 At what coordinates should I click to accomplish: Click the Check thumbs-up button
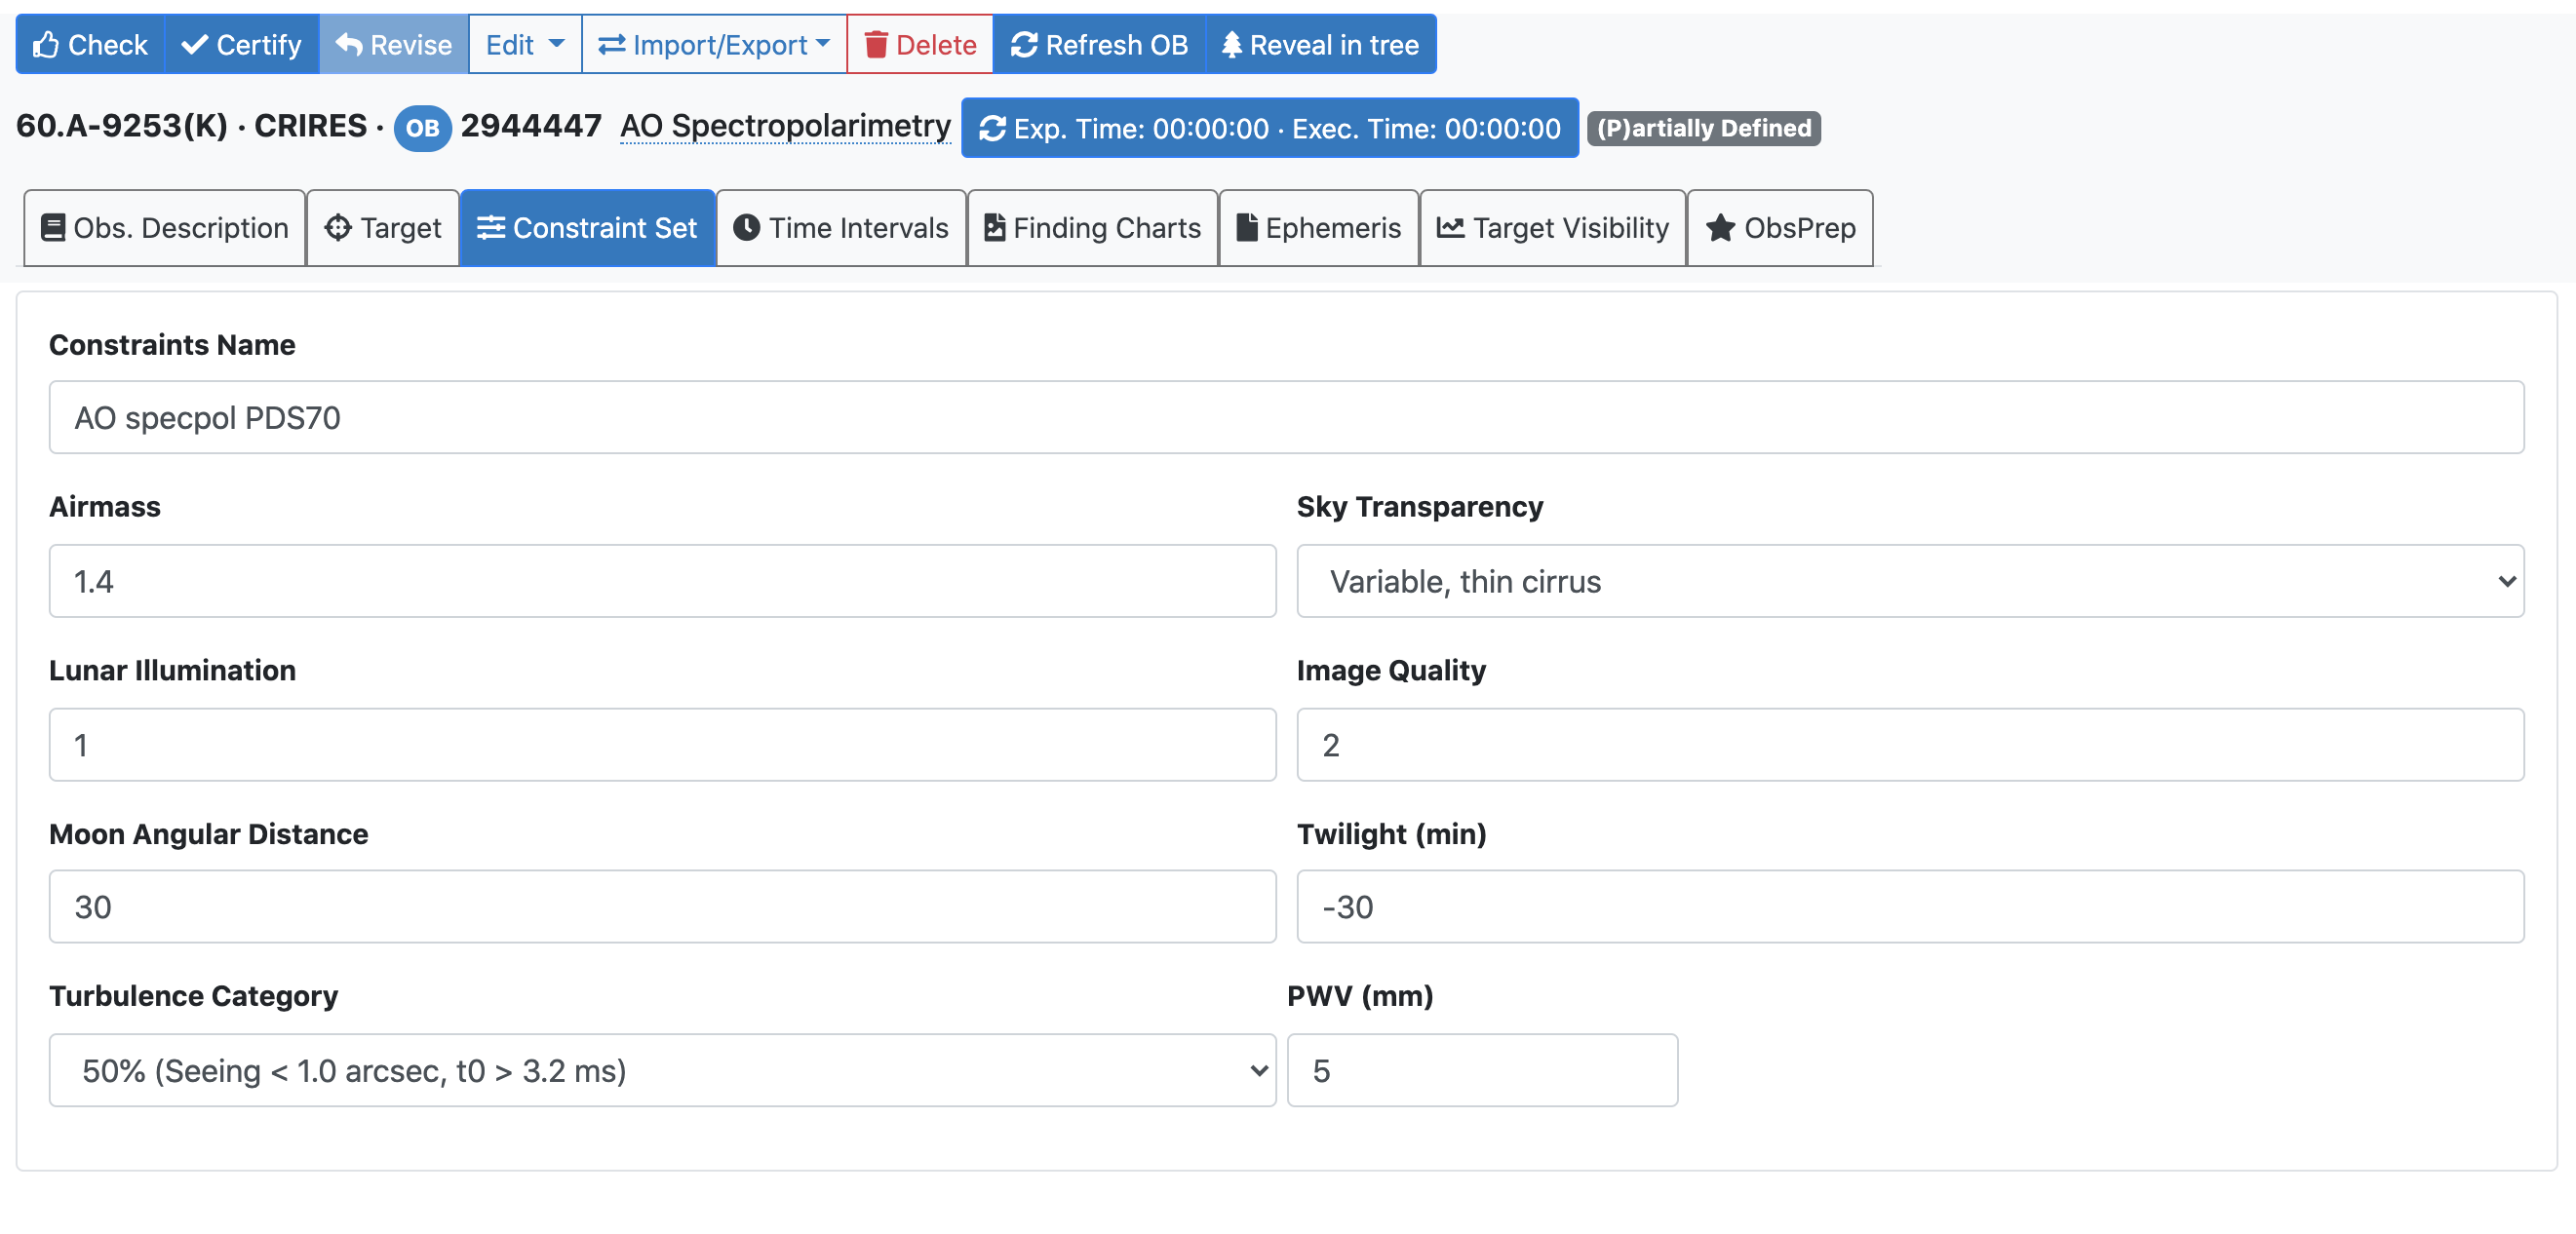90,45
